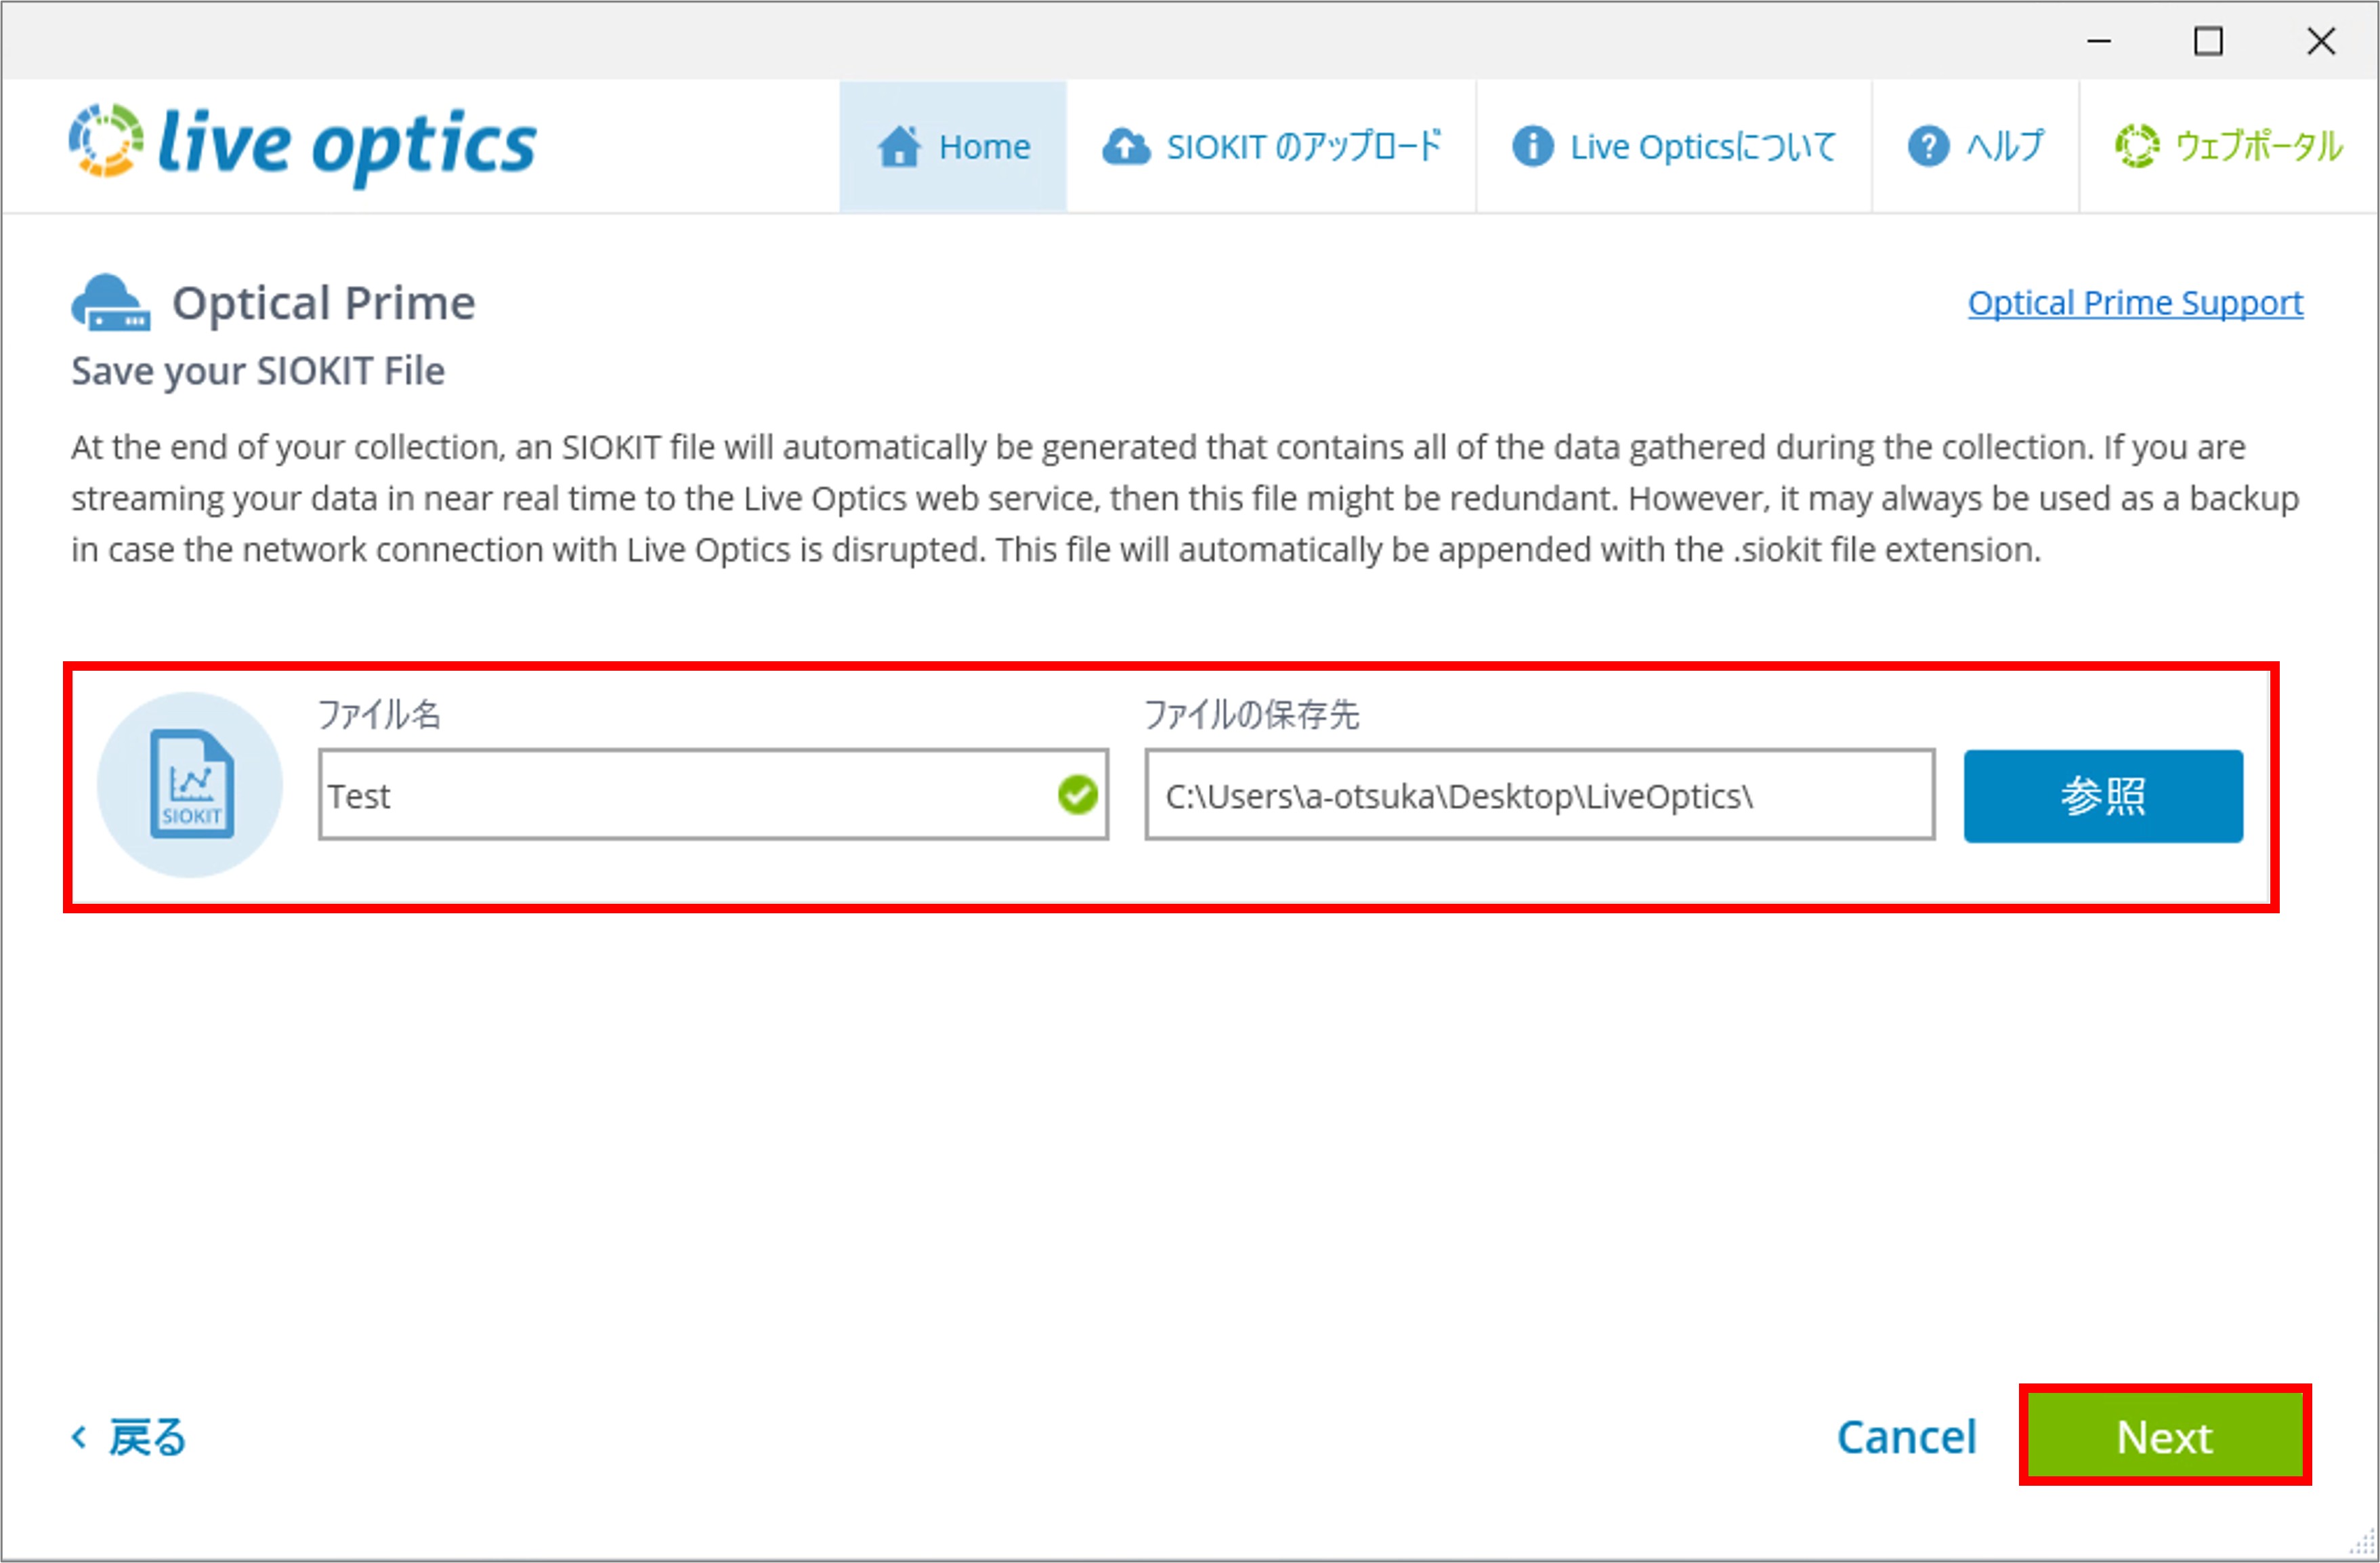Click the Optical Prime heading text
2380x1563 pixels.
324,302
